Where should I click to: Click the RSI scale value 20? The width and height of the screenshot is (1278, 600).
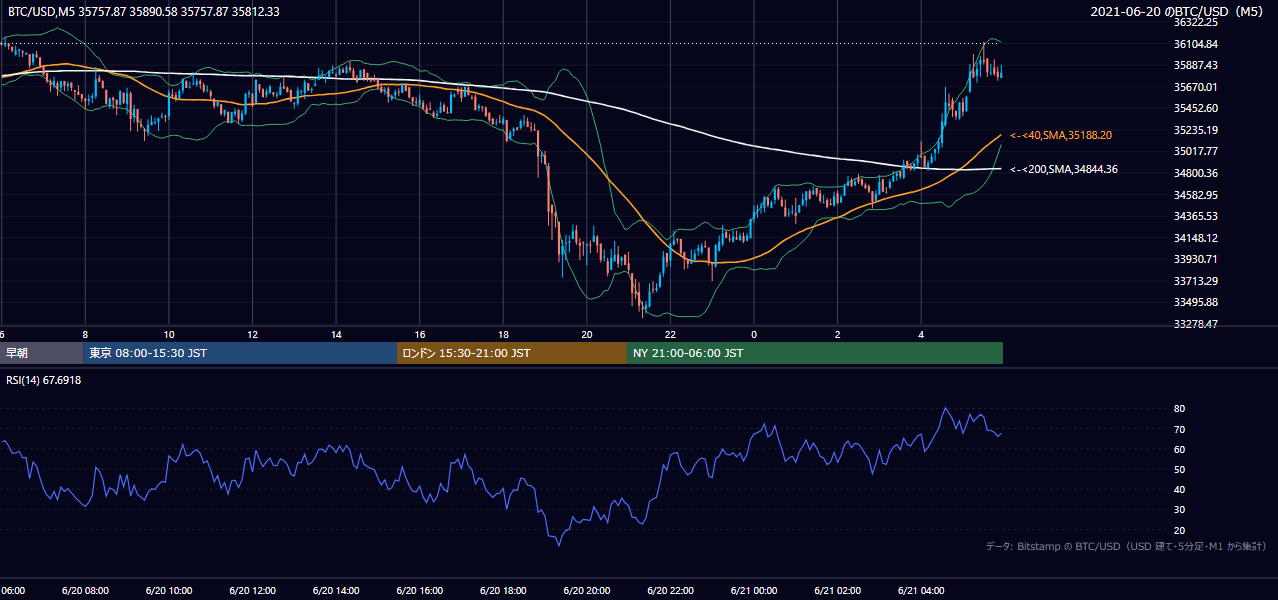tap(1180, 530)
